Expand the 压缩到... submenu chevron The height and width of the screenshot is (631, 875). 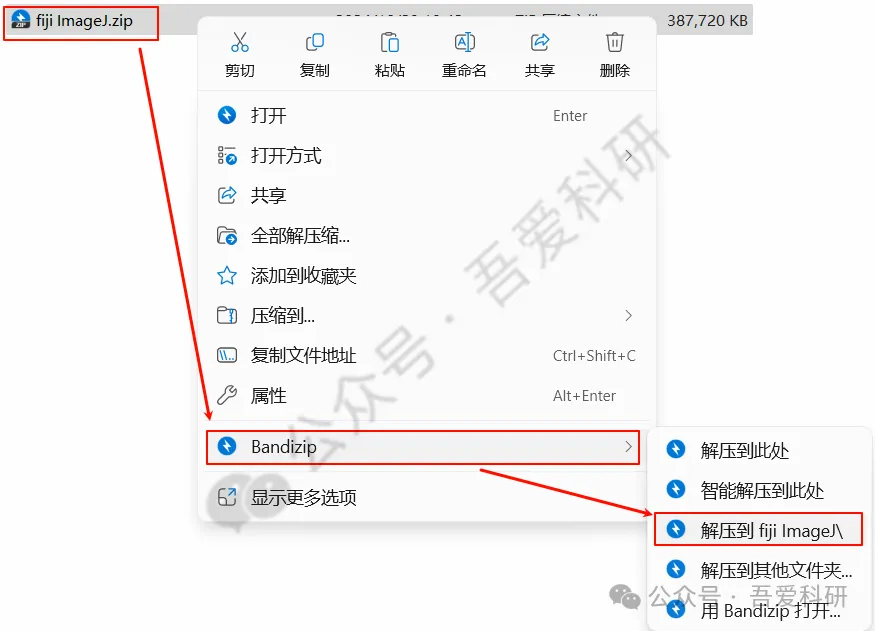(628, 316)
